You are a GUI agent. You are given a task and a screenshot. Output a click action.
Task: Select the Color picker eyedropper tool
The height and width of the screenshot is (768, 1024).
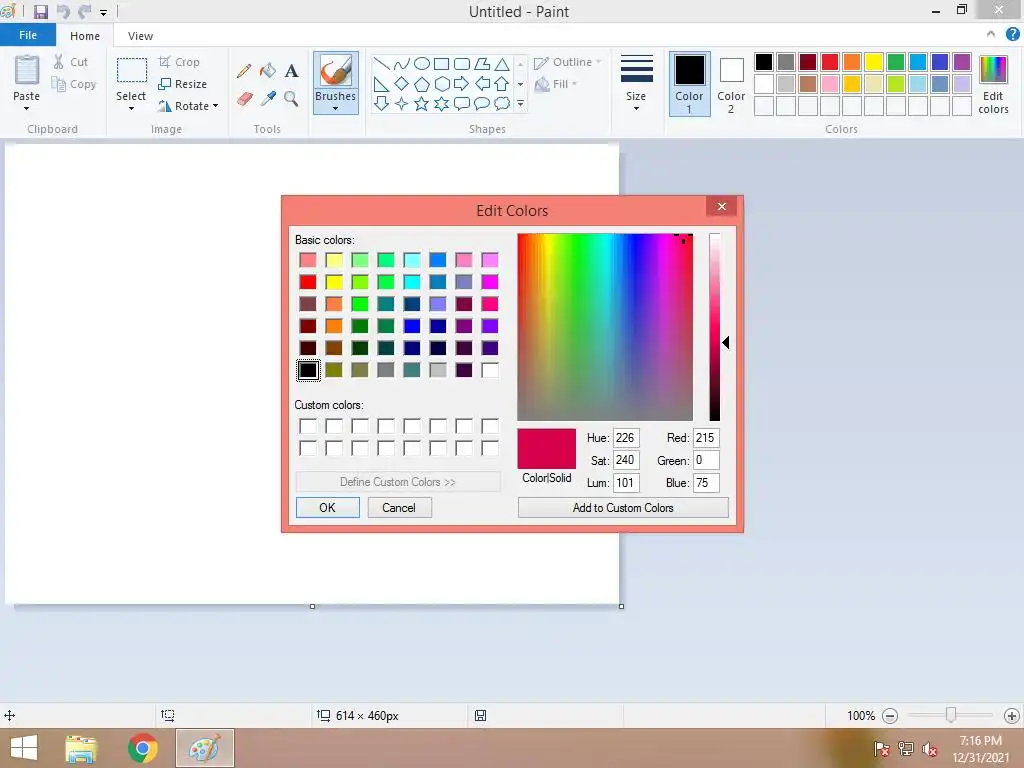pyautogui.click(x=268, y=99)
